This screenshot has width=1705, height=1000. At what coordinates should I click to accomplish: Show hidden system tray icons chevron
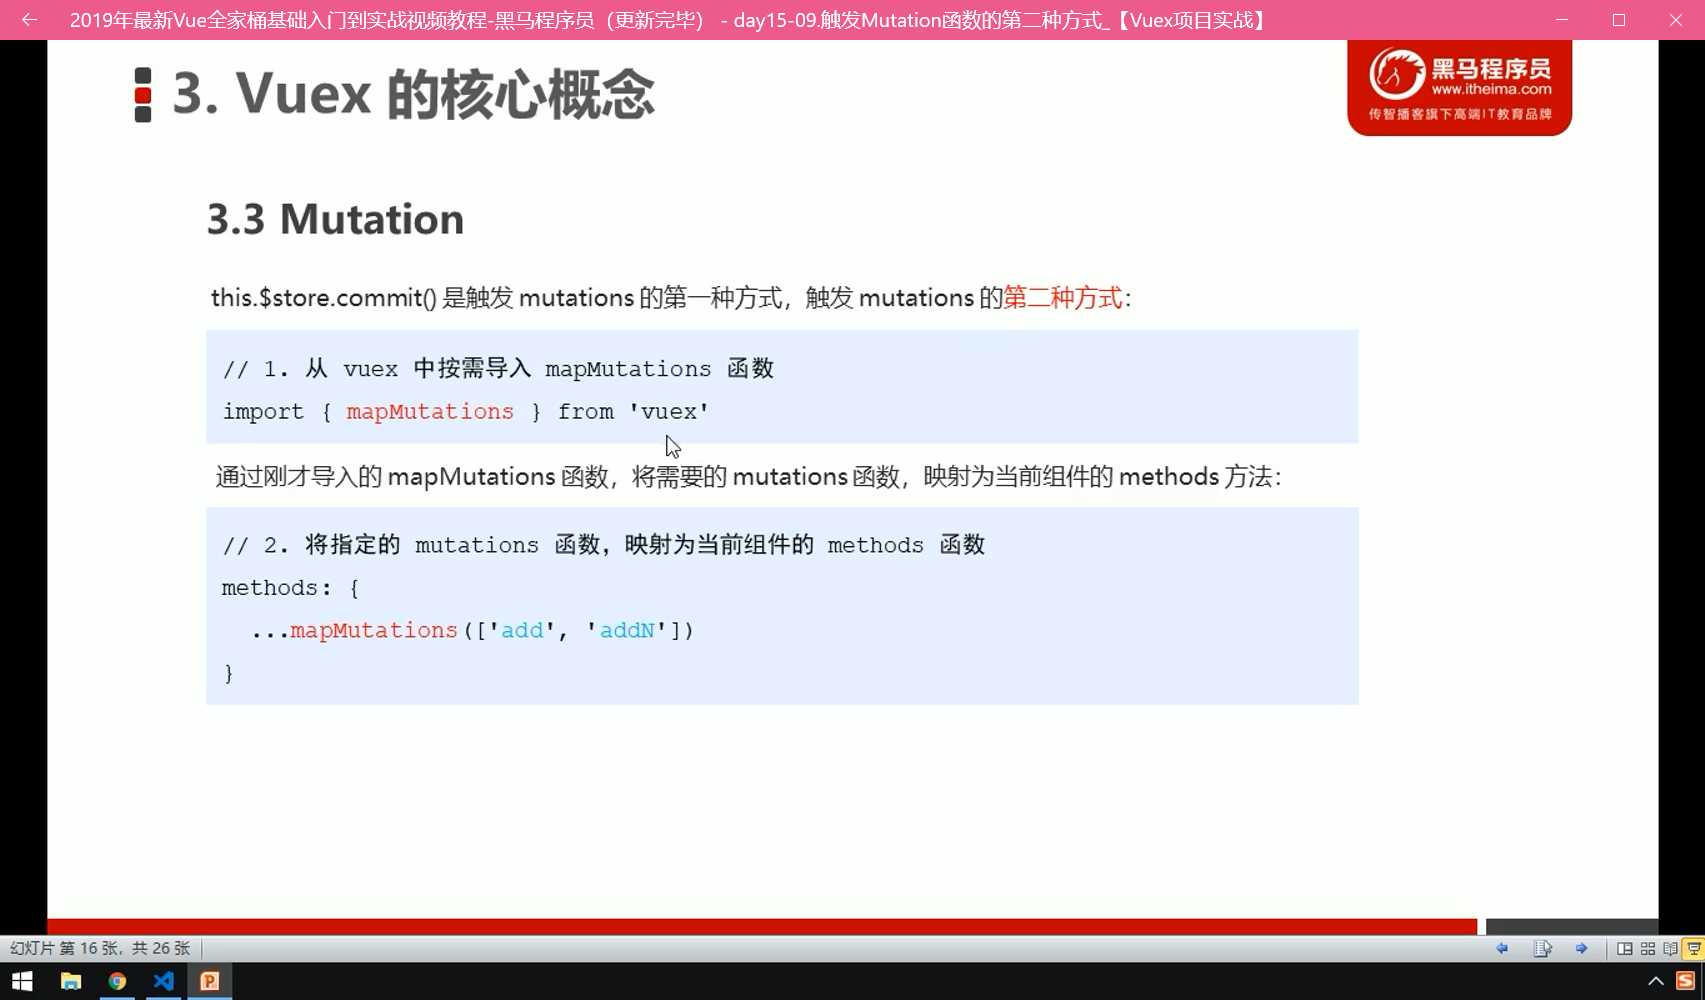(1656, 981)
